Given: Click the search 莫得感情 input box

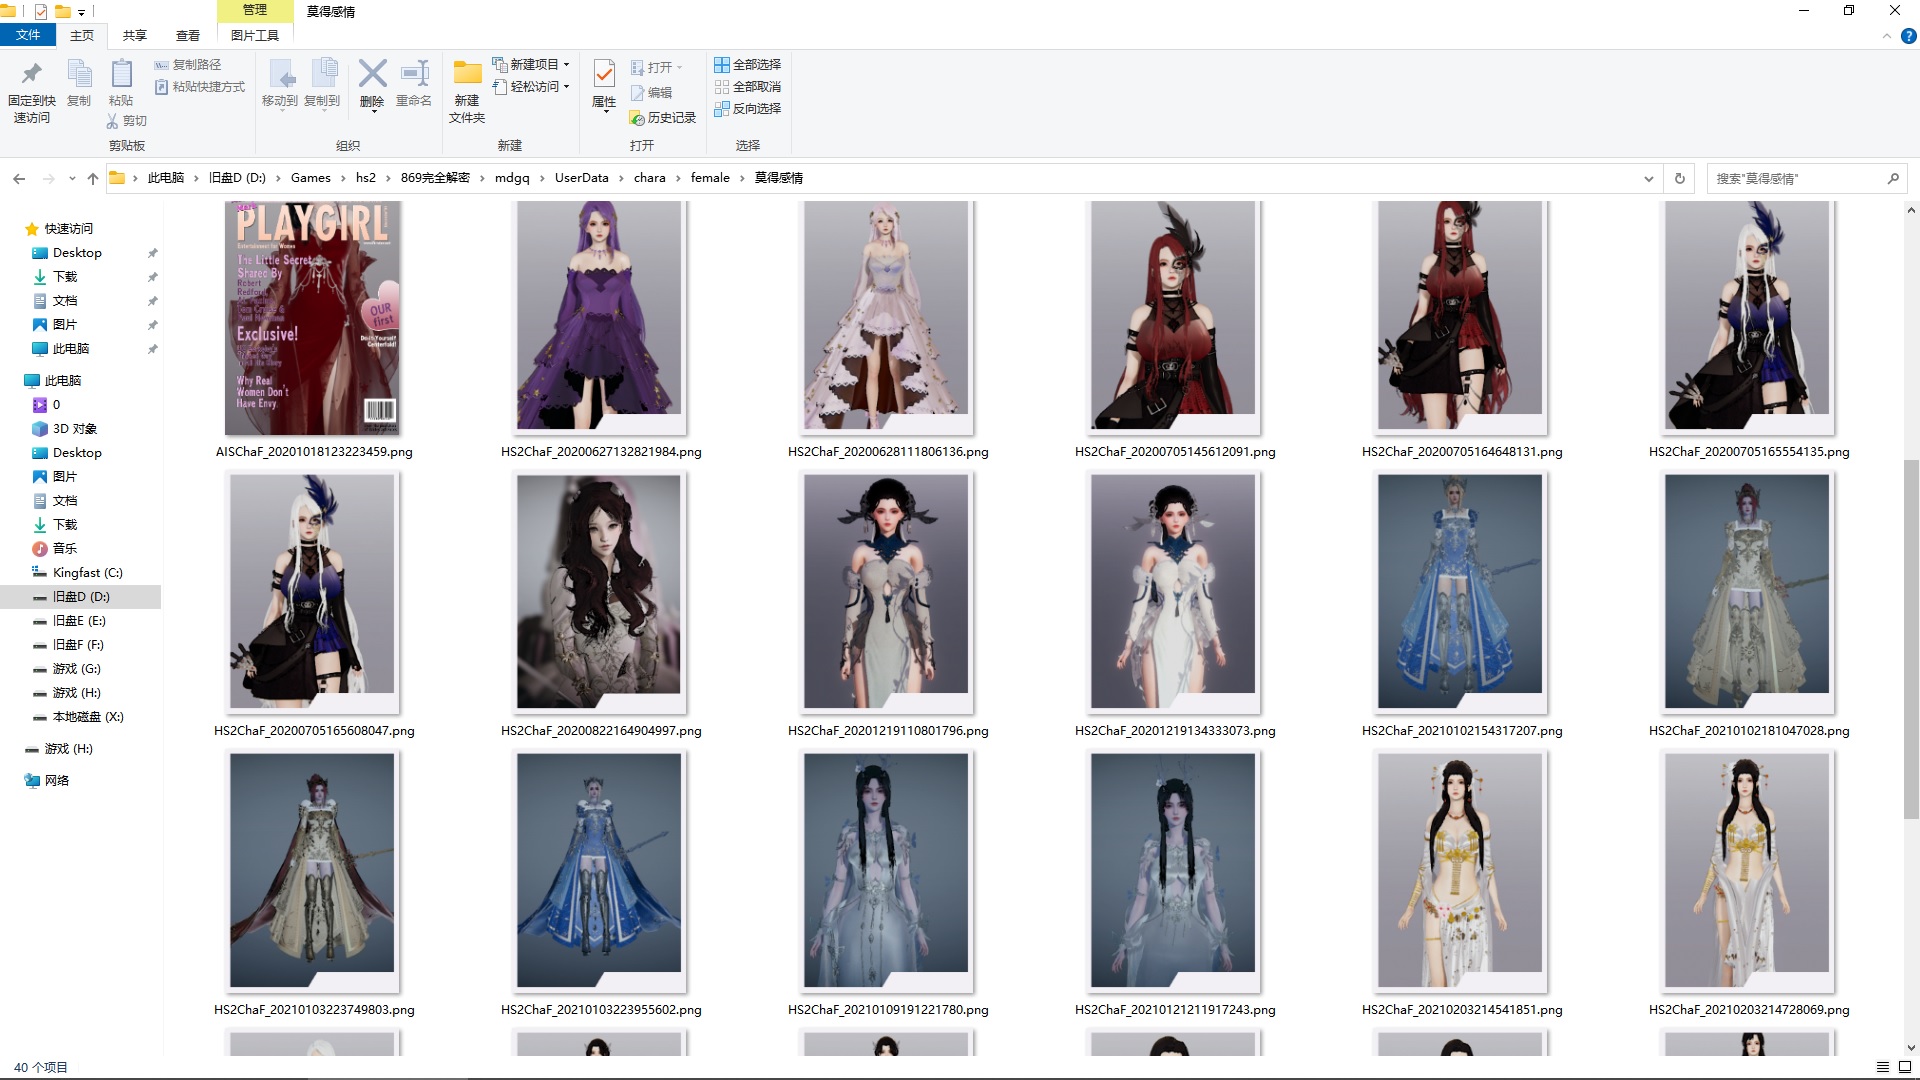Looking at the screenshot, I should click(1795, 178).
